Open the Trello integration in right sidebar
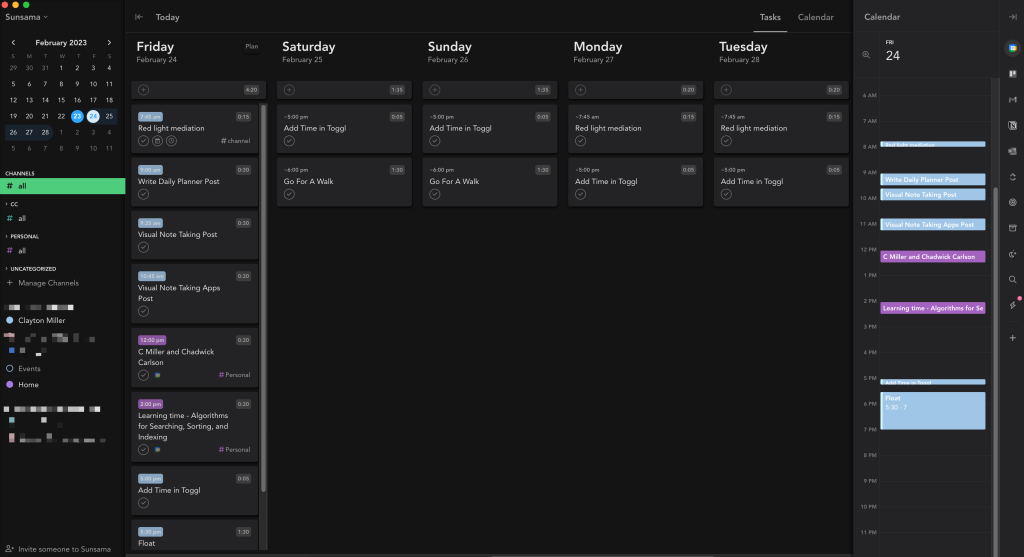The width and height of the screenshot is (1024, 557). point(1012,73)
